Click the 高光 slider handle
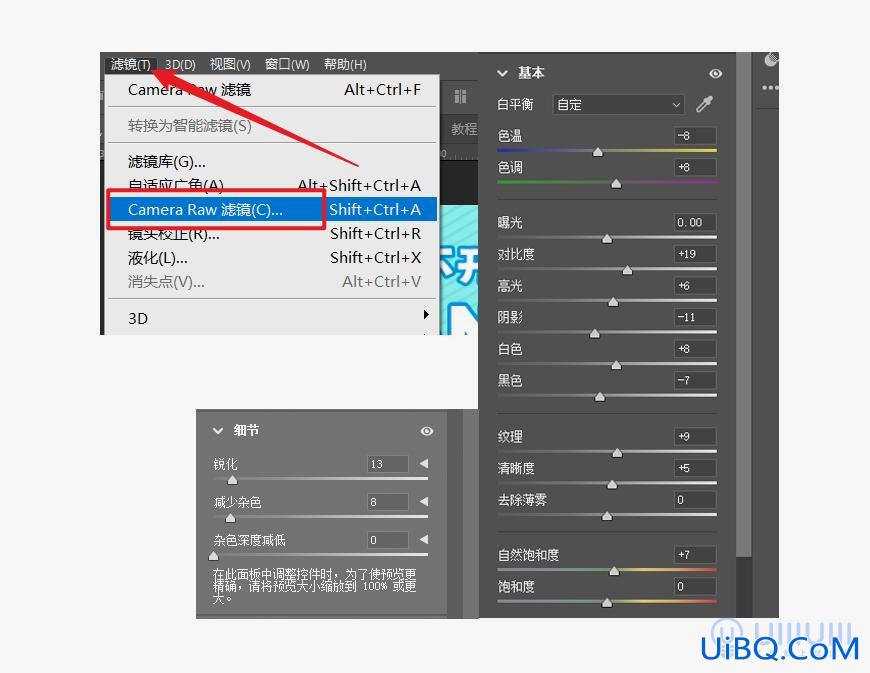Screen dimensions: 870x673 pyautogui.click(x=613, y=302)
